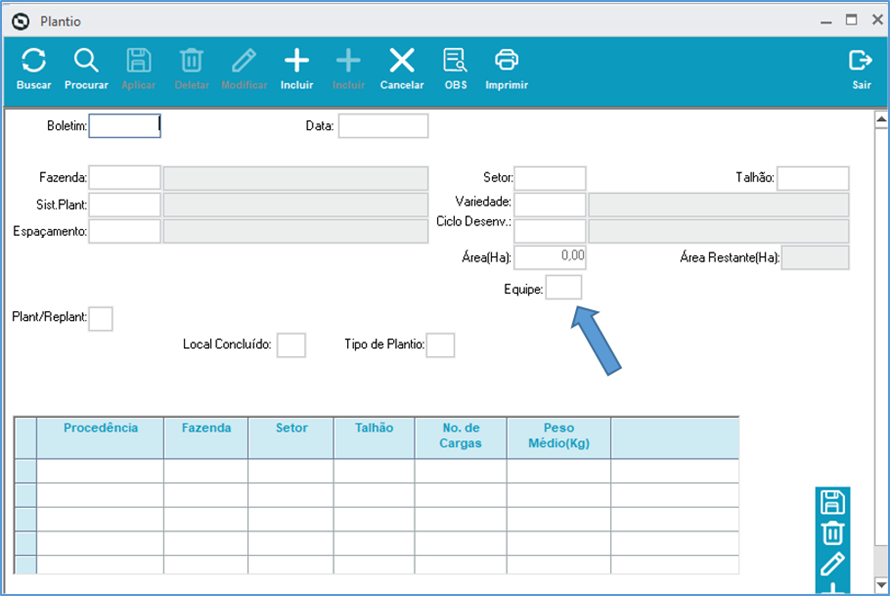
Task: Click the Setor column header in grid
Action: (x=291, y=438)
